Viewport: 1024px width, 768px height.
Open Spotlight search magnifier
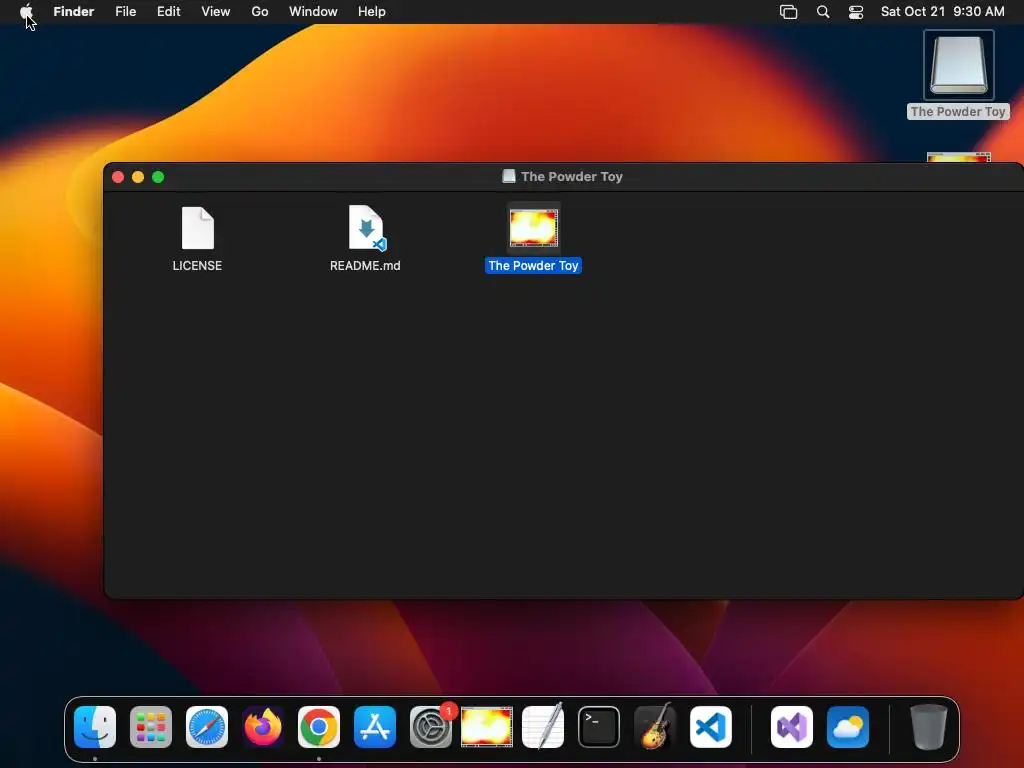pos(823,12)
